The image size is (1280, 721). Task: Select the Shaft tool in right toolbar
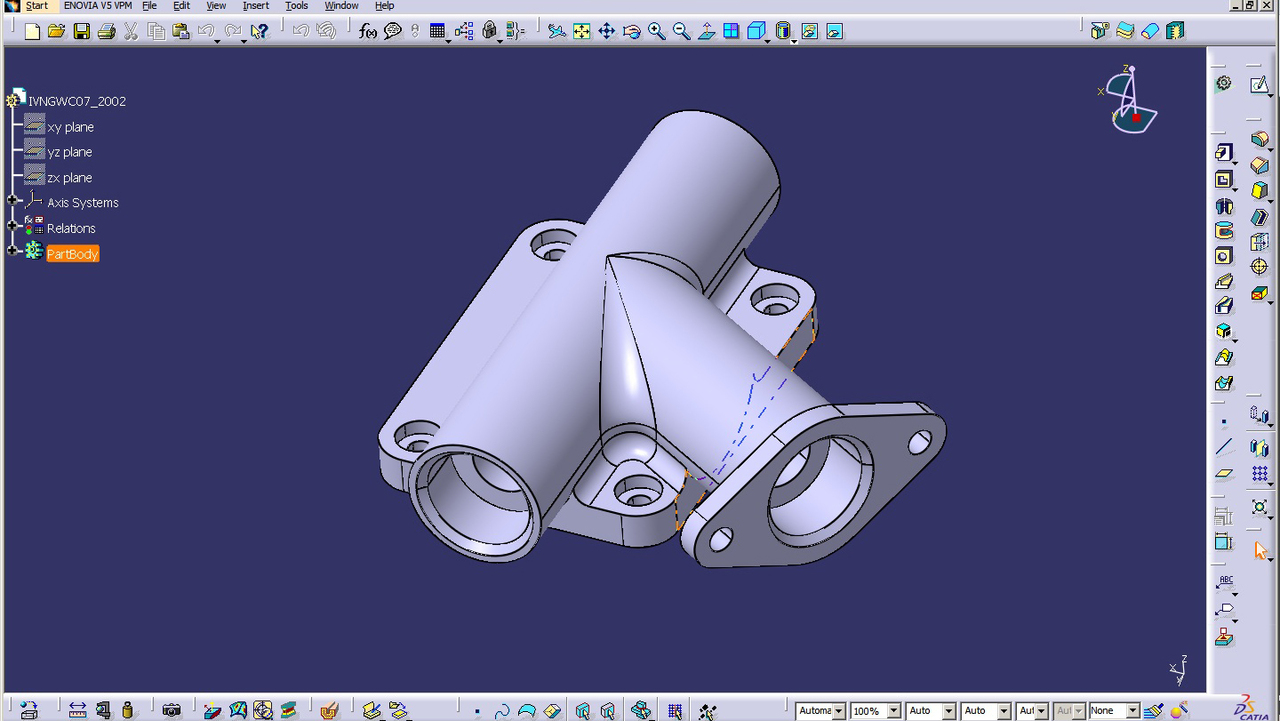point(1224,205)
